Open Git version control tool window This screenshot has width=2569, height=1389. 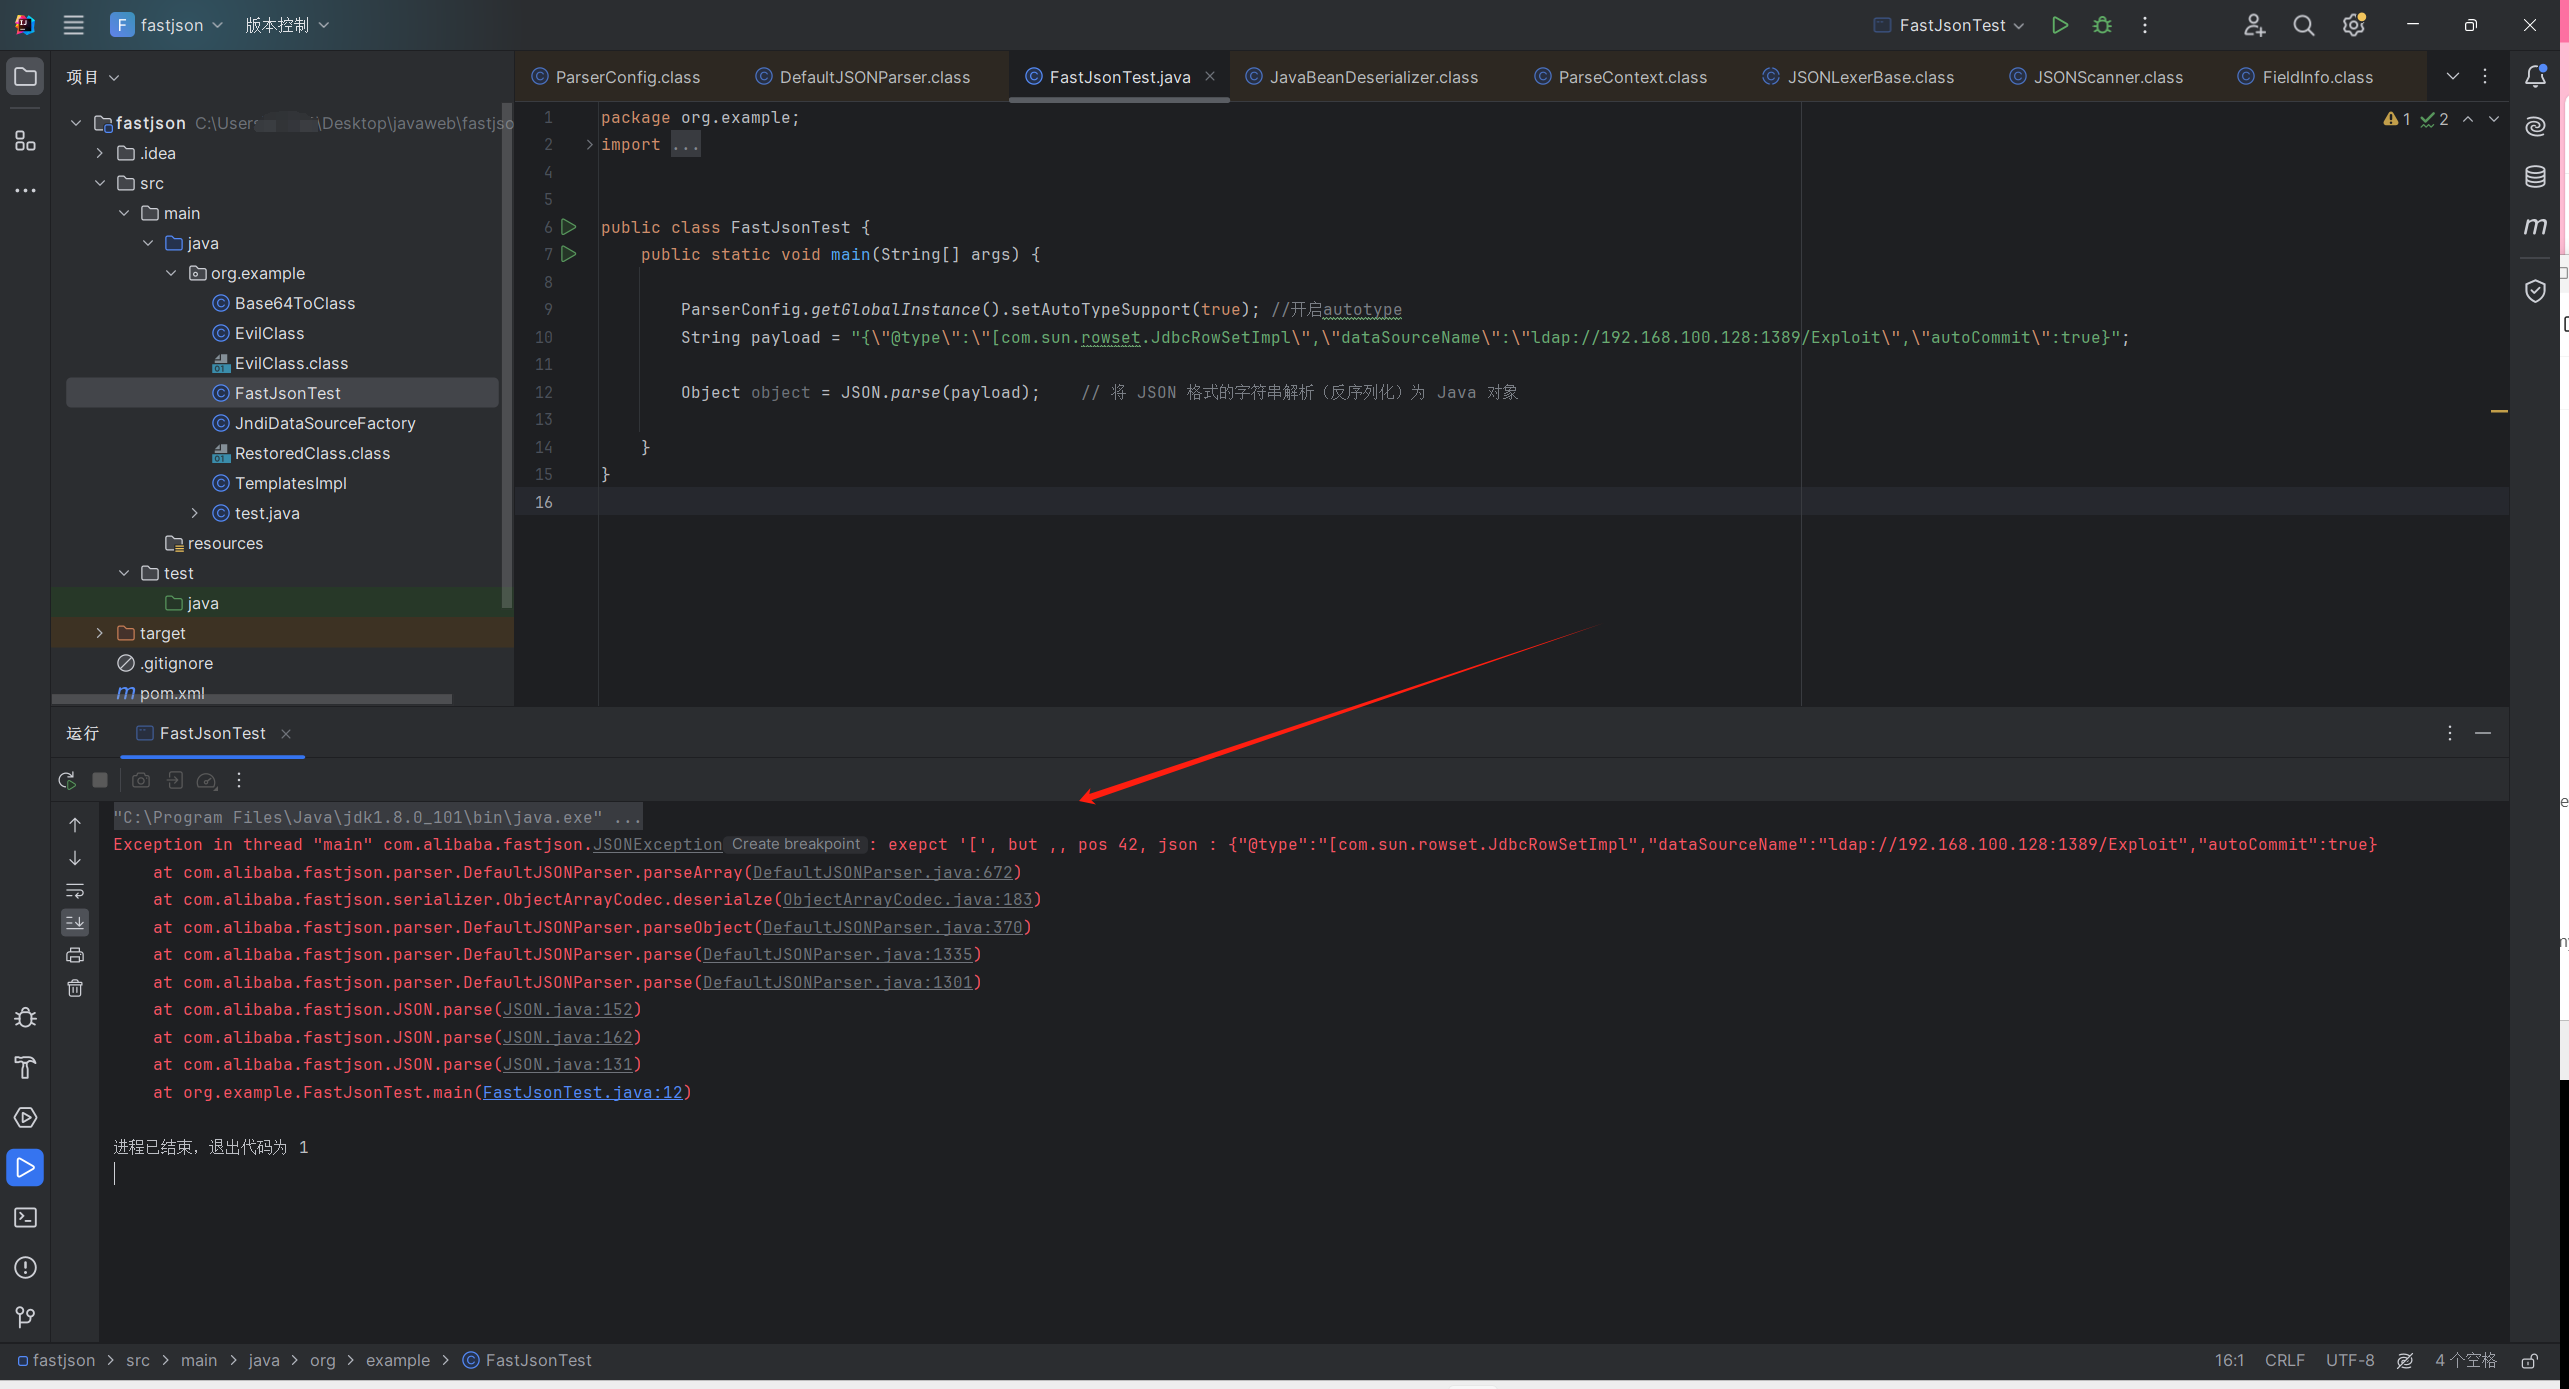tap(25, 1318)
